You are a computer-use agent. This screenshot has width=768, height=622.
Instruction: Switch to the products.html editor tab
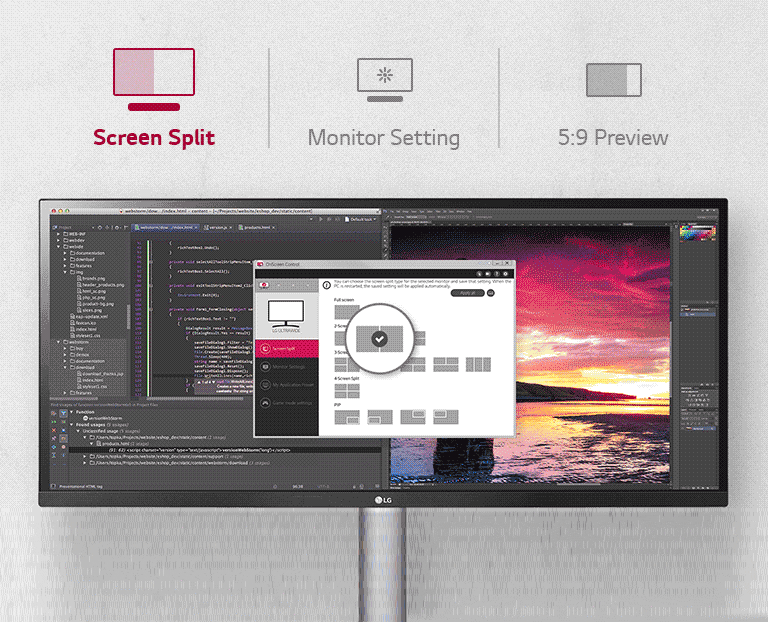[257, 227]
